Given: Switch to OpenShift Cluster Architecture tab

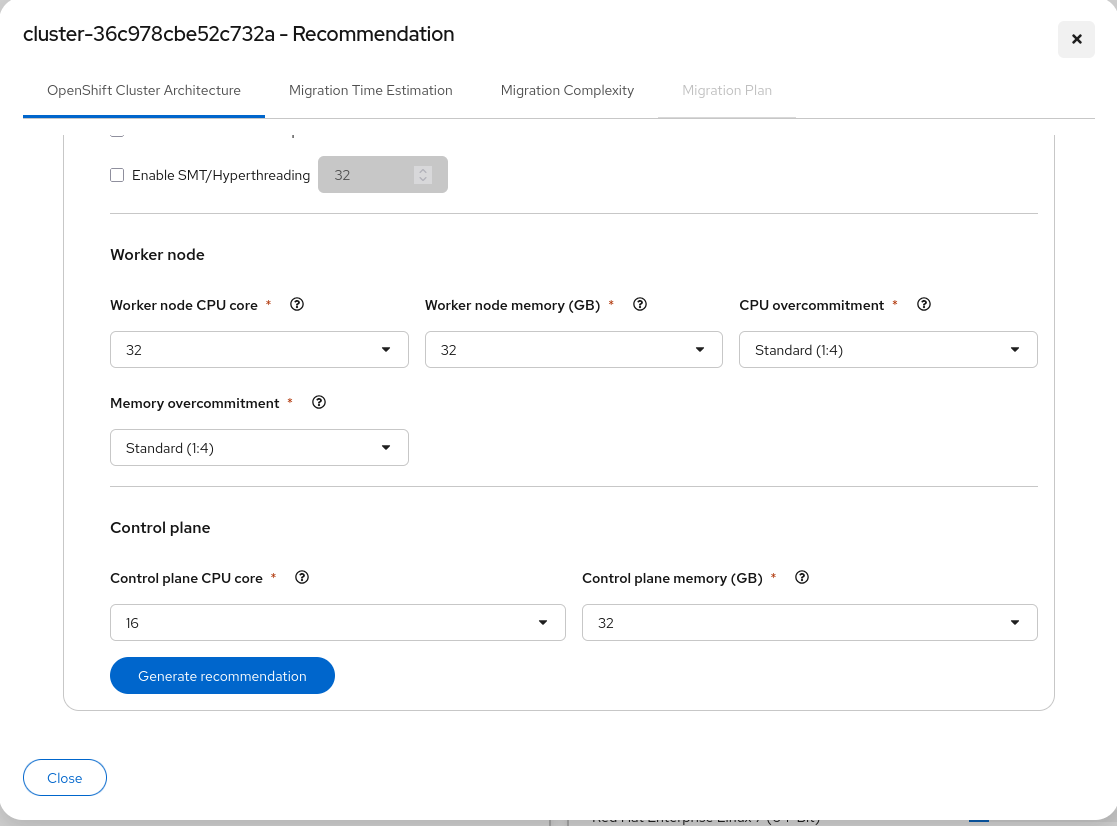Looking at the screenshot, I should pos(144,90).
